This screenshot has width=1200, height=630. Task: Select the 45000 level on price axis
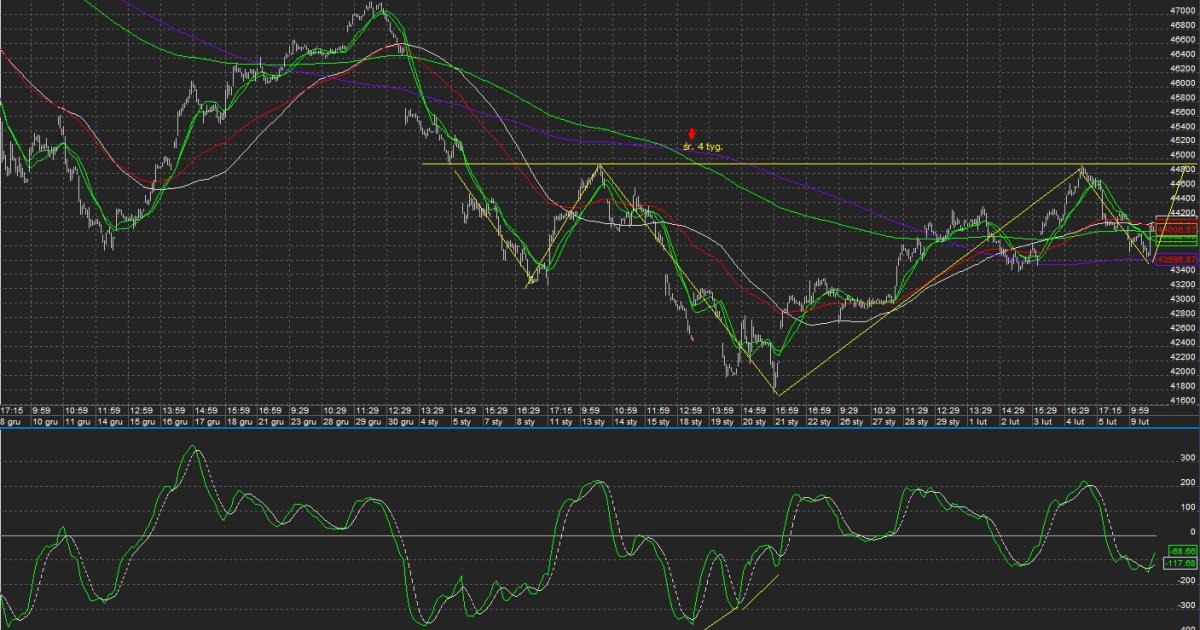[x=1183, y=154]
